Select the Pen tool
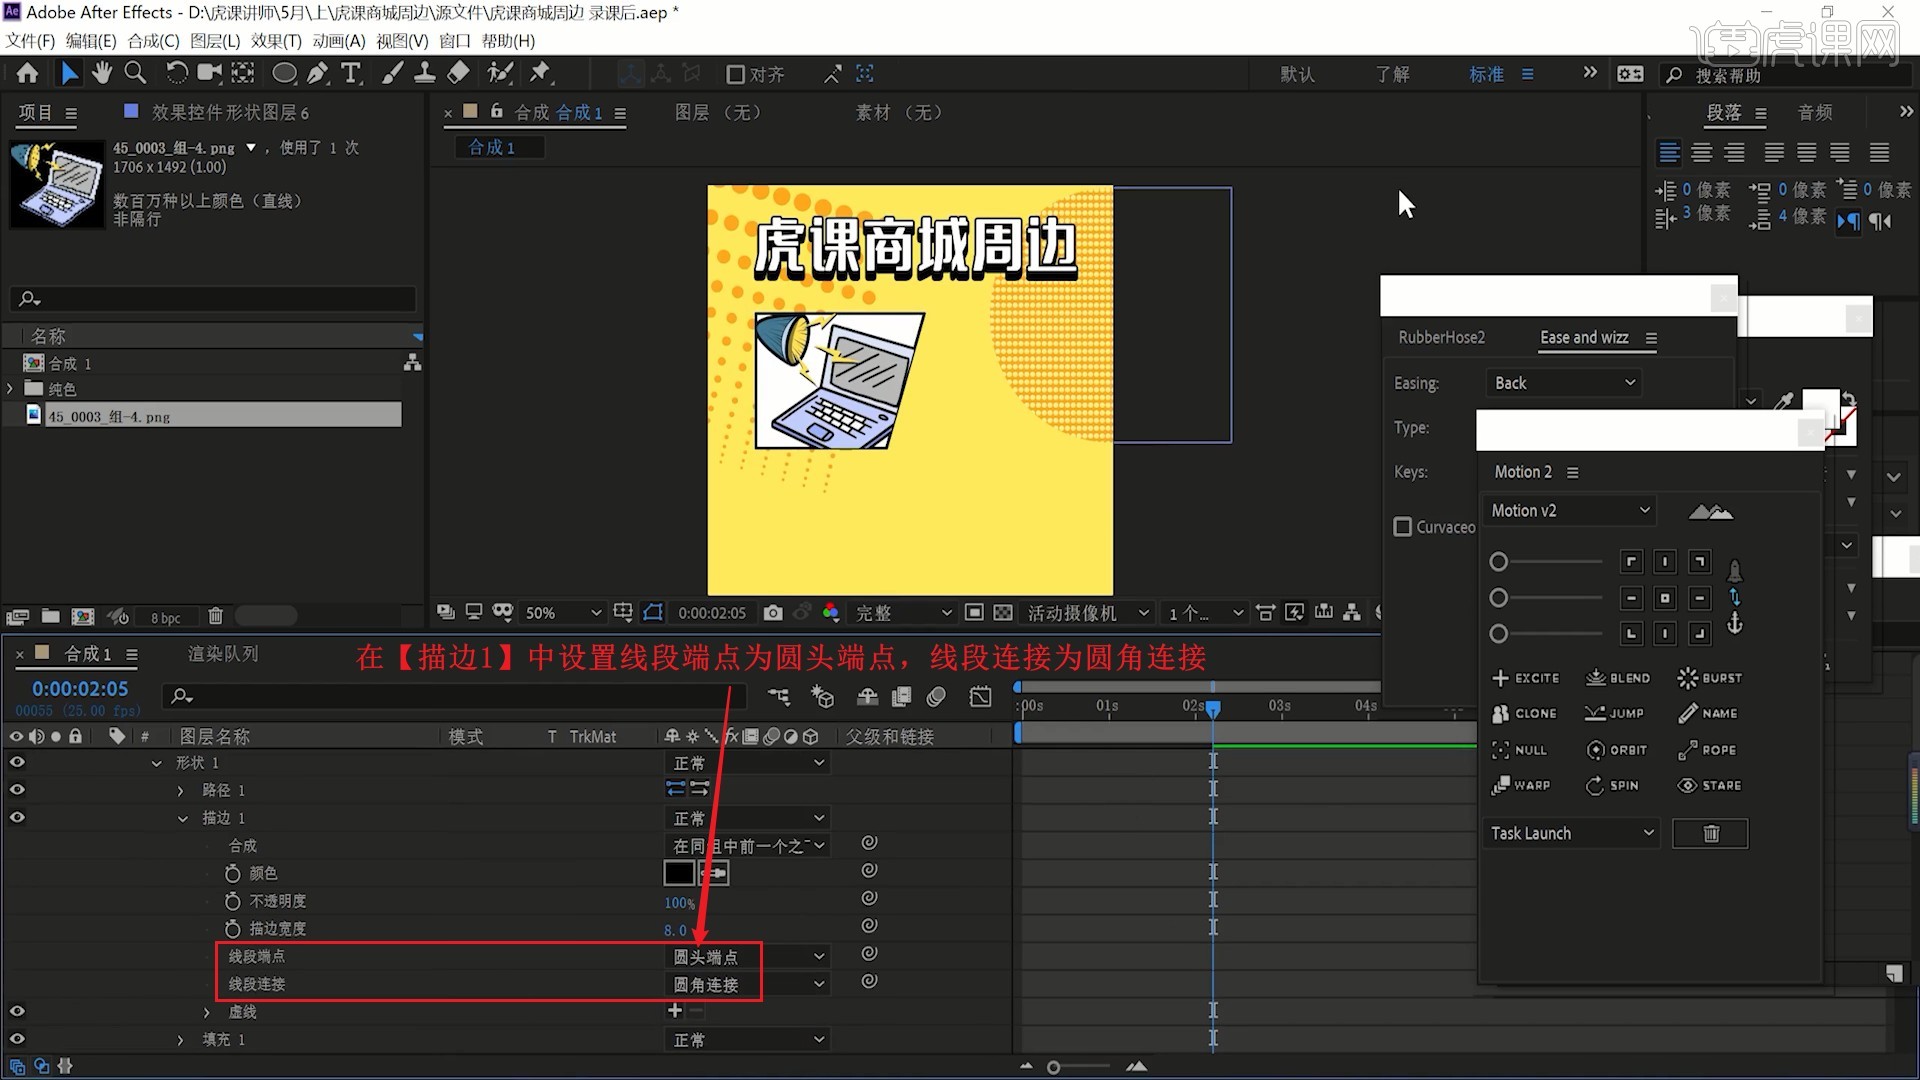Screen dimensions: 1920x1080 [317, 73]
